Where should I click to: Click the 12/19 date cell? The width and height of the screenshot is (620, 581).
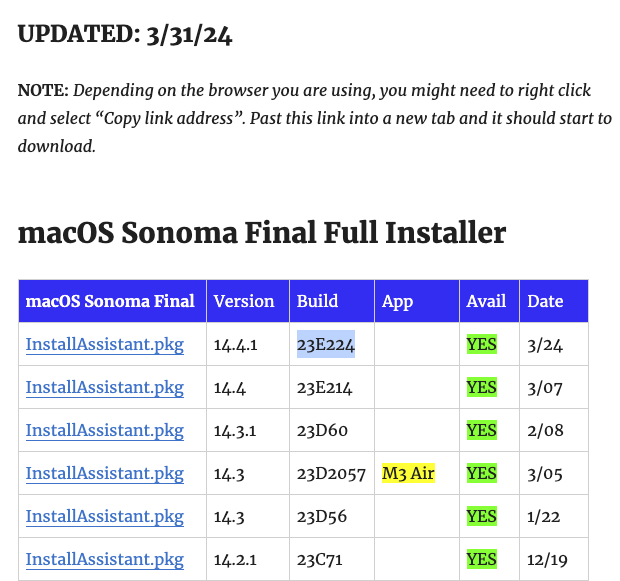click(x=547, y=559)
